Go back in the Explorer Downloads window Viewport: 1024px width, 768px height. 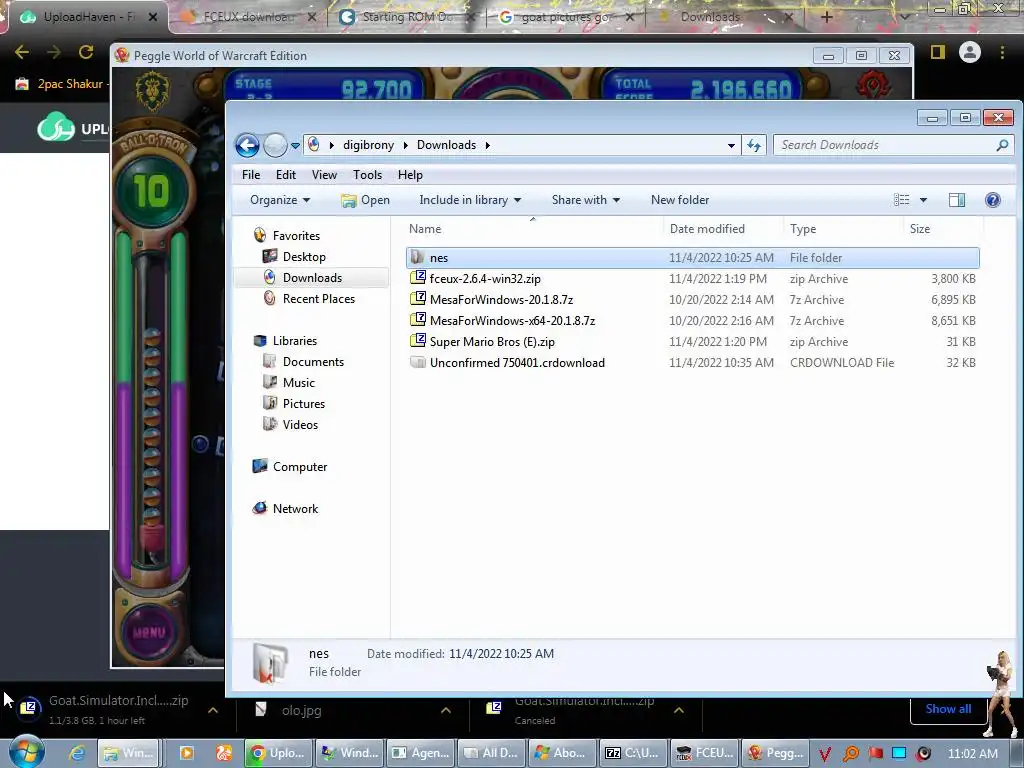click(x=248, y=145)
